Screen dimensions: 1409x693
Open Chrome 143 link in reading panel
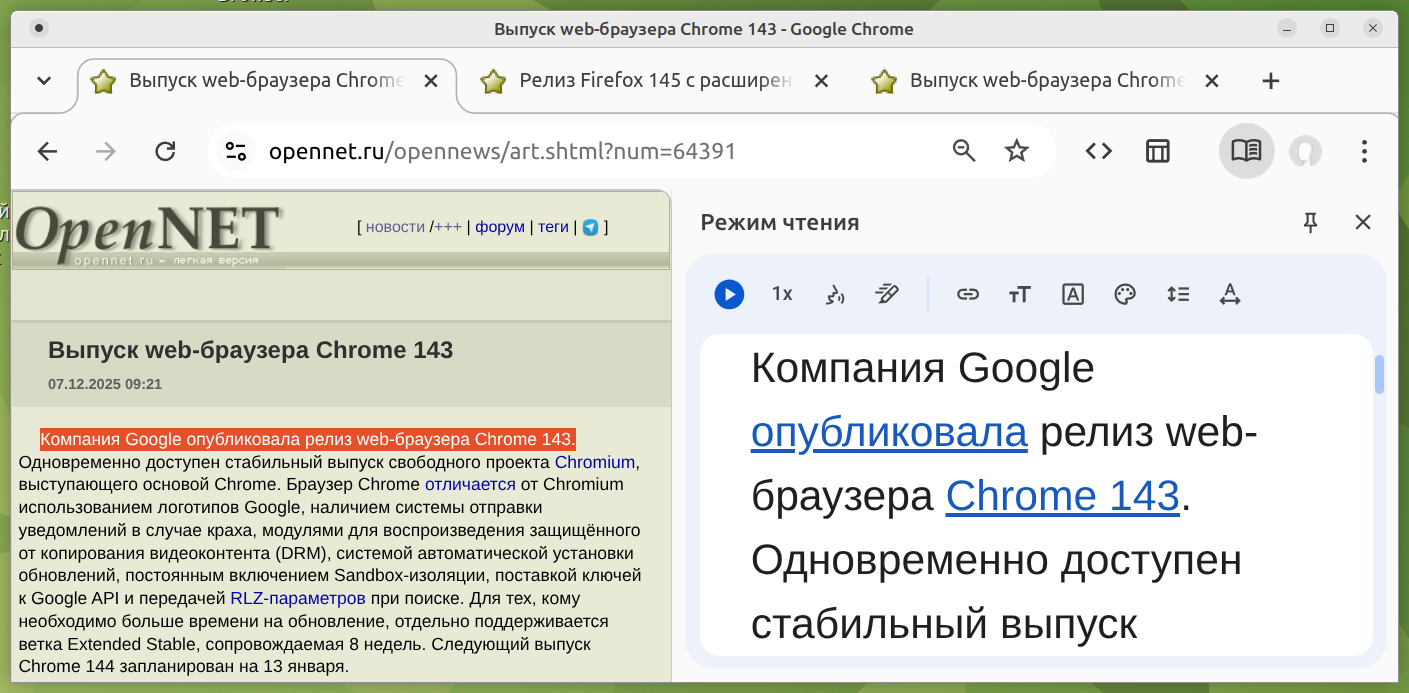[x=1063, y=496]
